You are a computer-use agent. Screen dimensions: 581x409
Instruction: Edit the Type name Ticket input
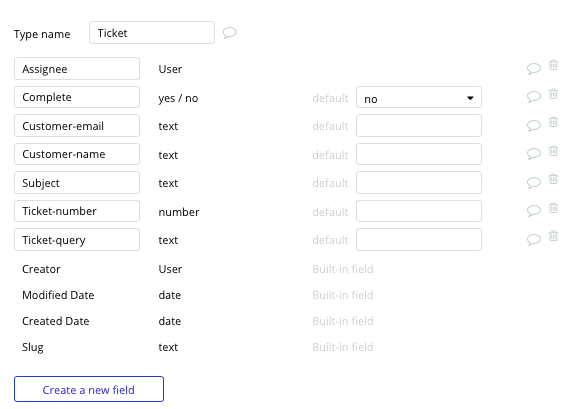coord(152,33)
